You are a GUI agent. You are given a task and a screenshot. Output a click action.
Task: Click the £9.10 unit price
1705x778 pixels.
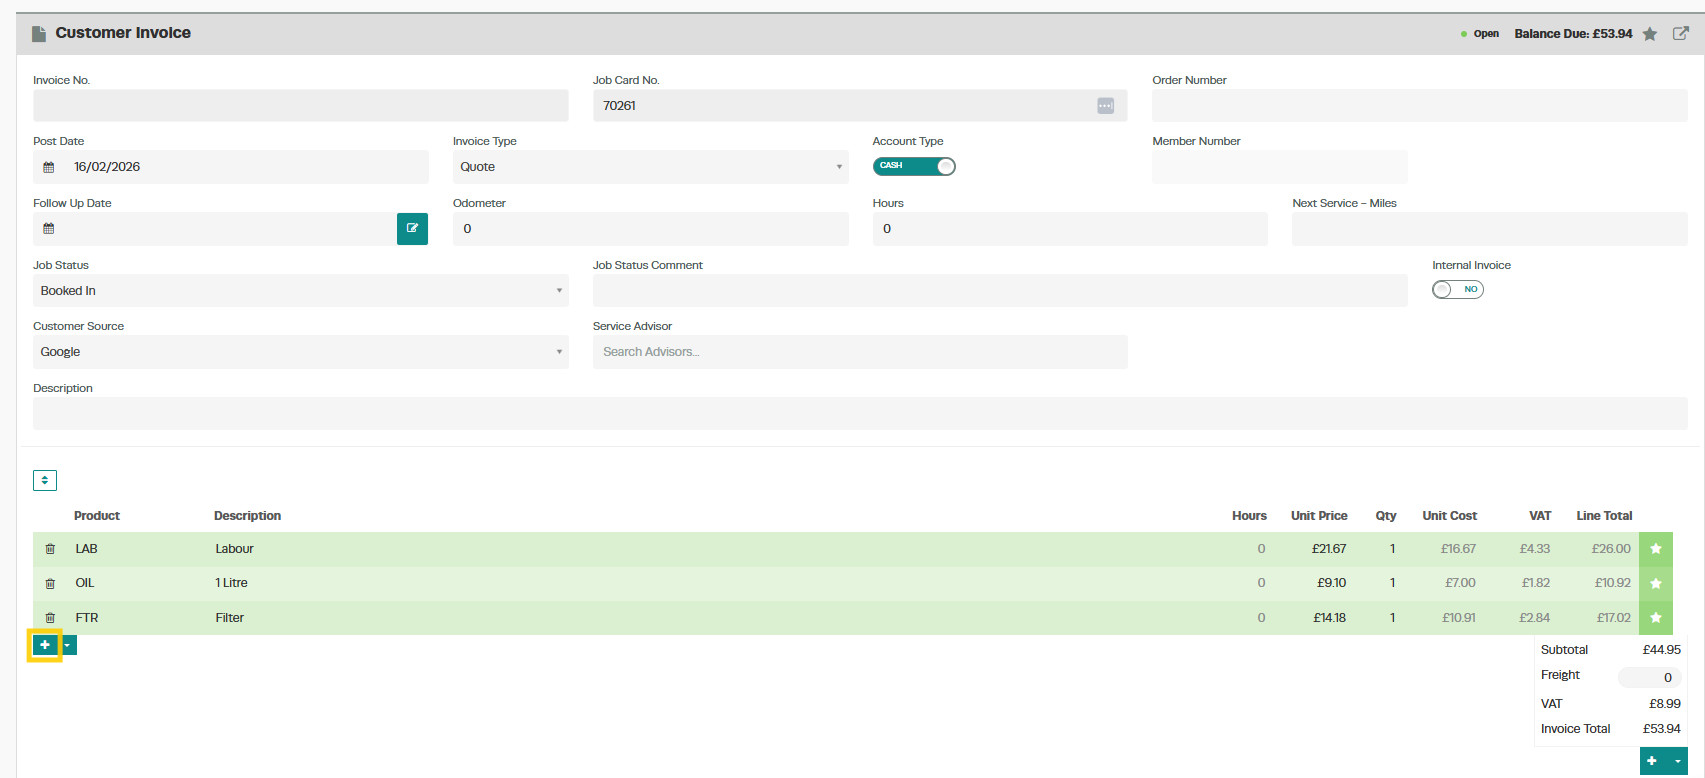point(1331,583)
